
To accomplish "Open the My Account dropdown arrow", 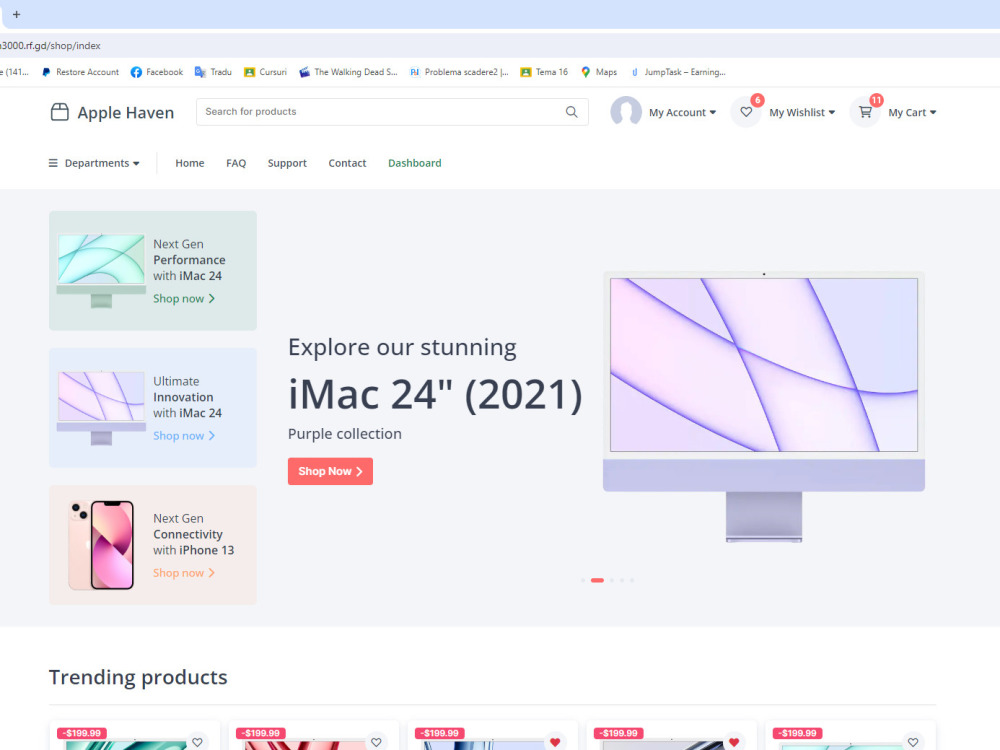I will [714, 112].
